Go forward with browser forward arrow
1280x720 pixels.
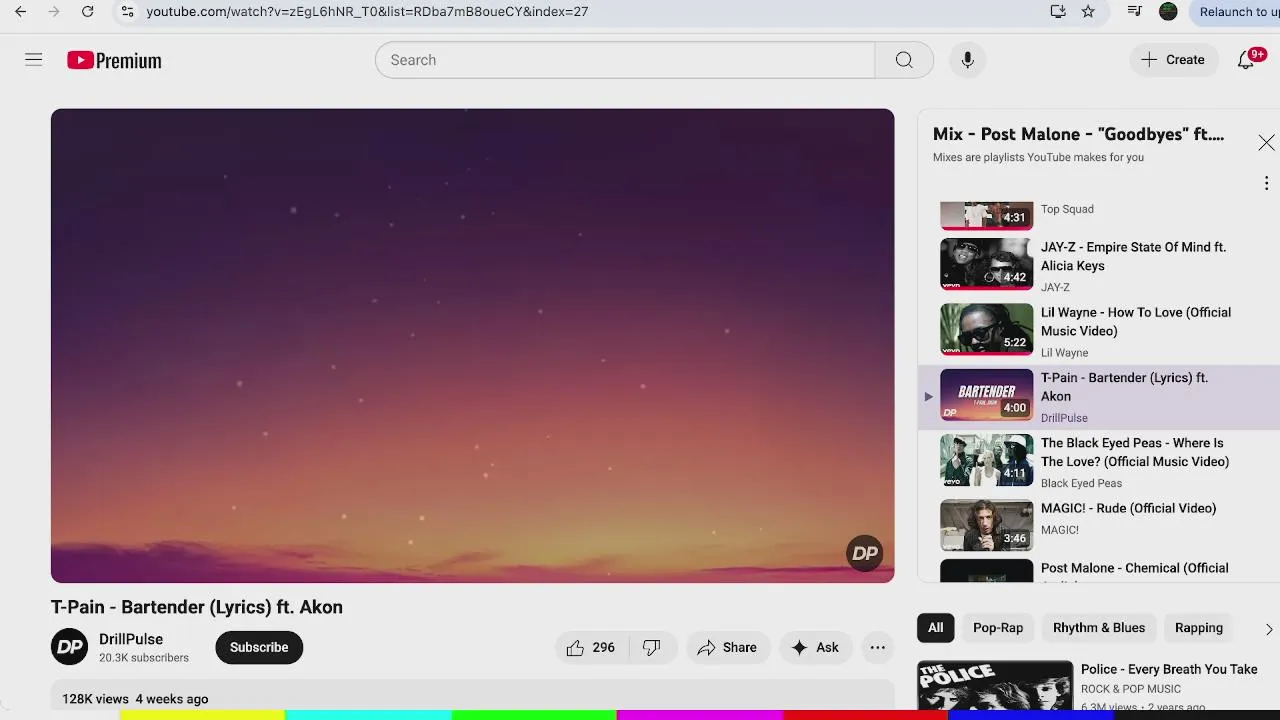pyautogui.click(x=54, y=12)
